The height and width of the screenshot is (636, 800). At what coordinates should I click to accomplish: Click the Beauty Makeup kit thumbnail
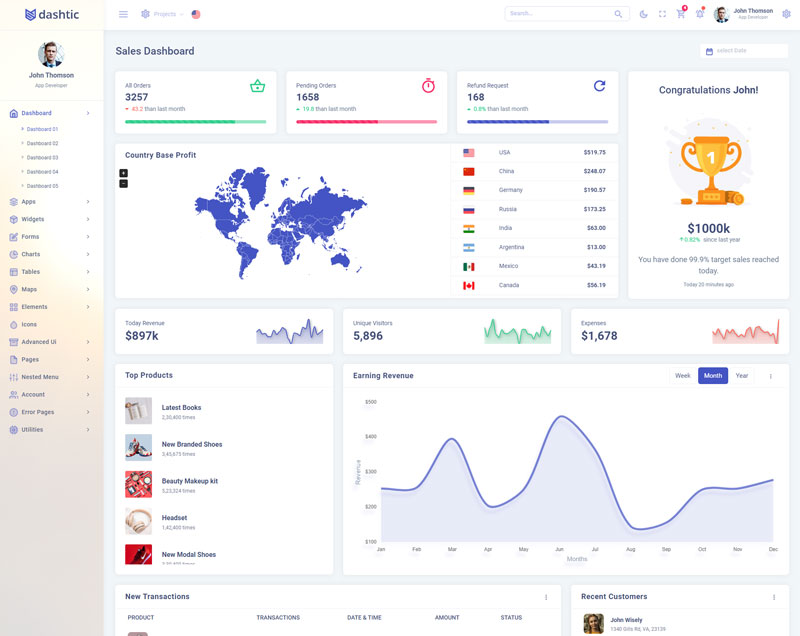coord(138,484)
